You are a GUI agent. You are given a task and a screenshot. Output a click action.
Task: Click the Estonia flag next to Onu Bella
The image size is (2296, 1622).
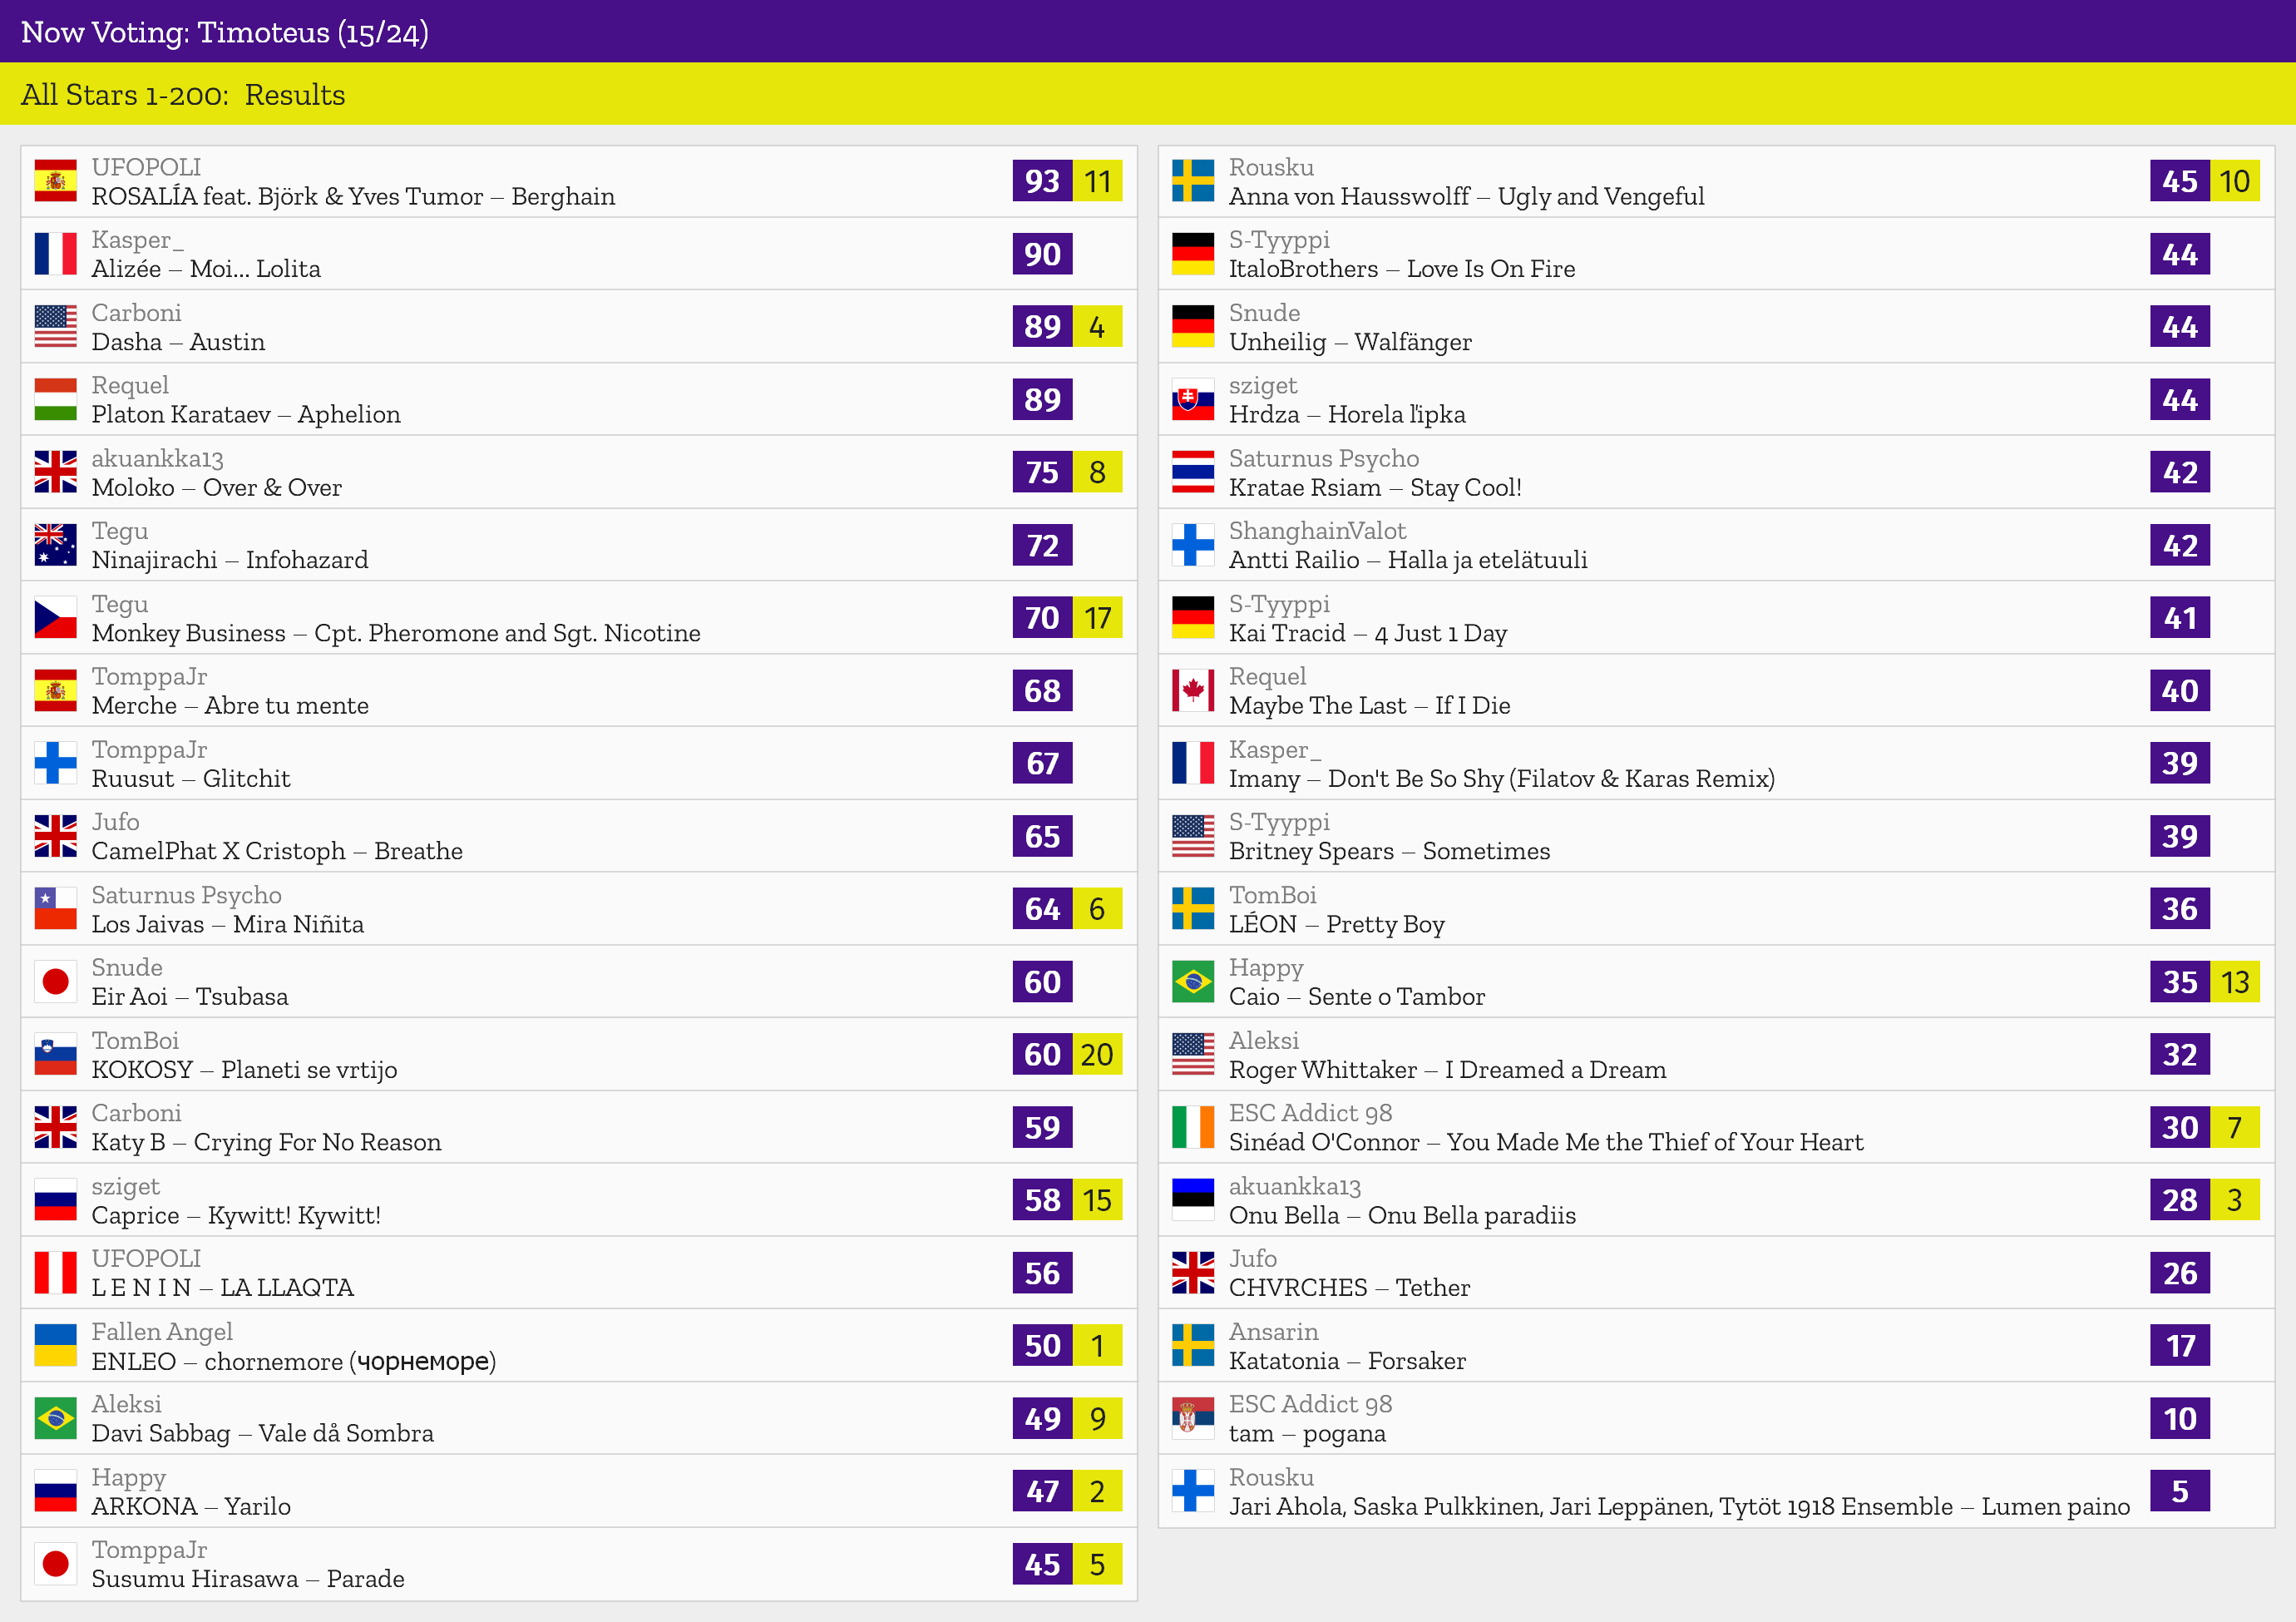point(1193,1200)
